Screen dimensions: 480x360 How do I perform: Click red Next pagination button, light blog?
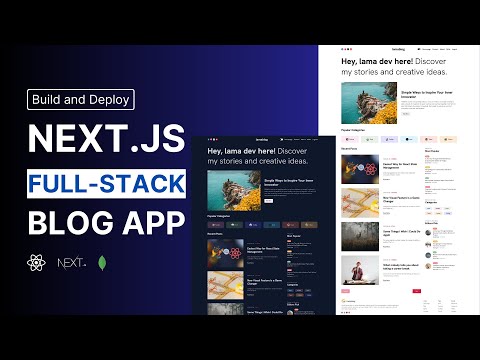[417, 291]
